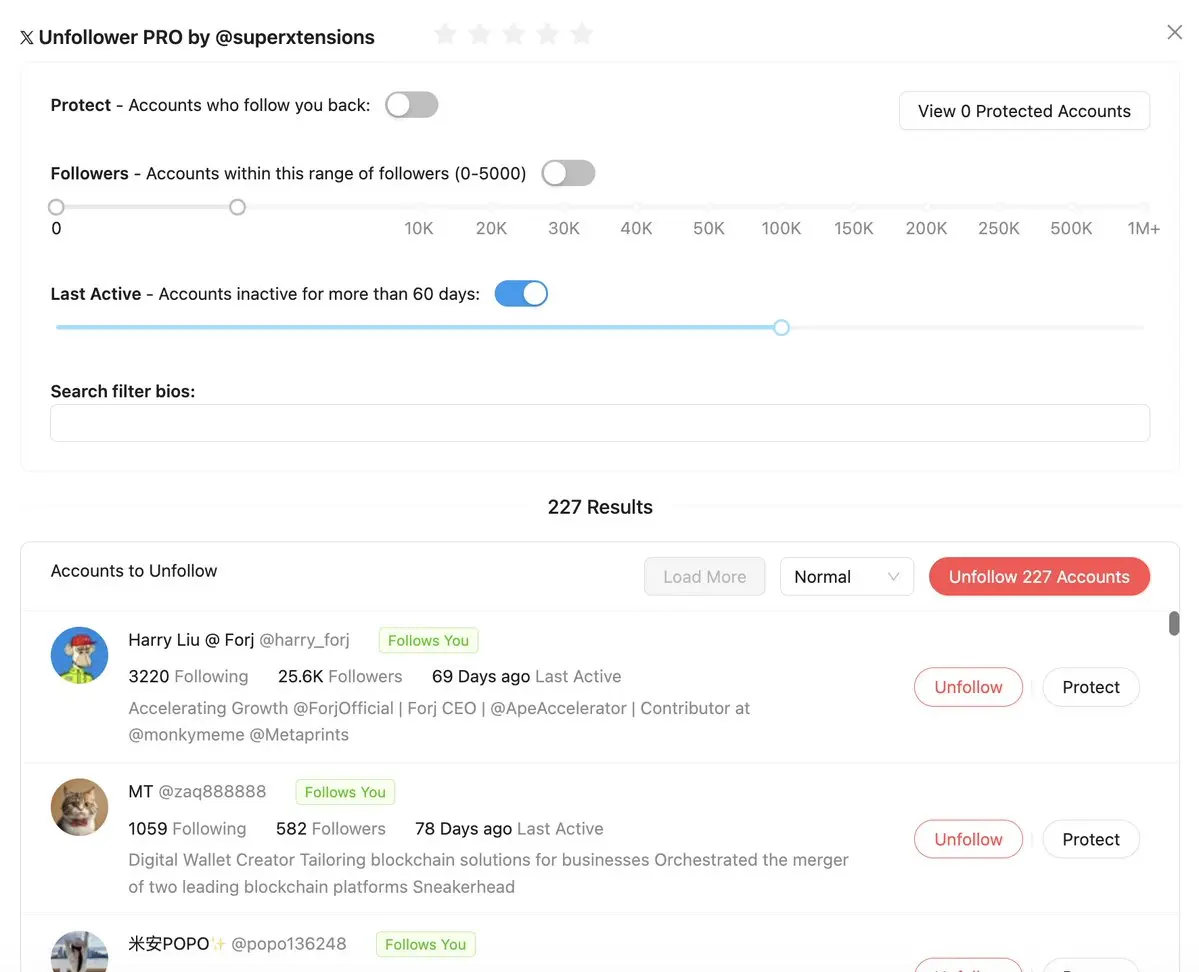
Task: Click the X logo in the title
Action: coord(27,38)
